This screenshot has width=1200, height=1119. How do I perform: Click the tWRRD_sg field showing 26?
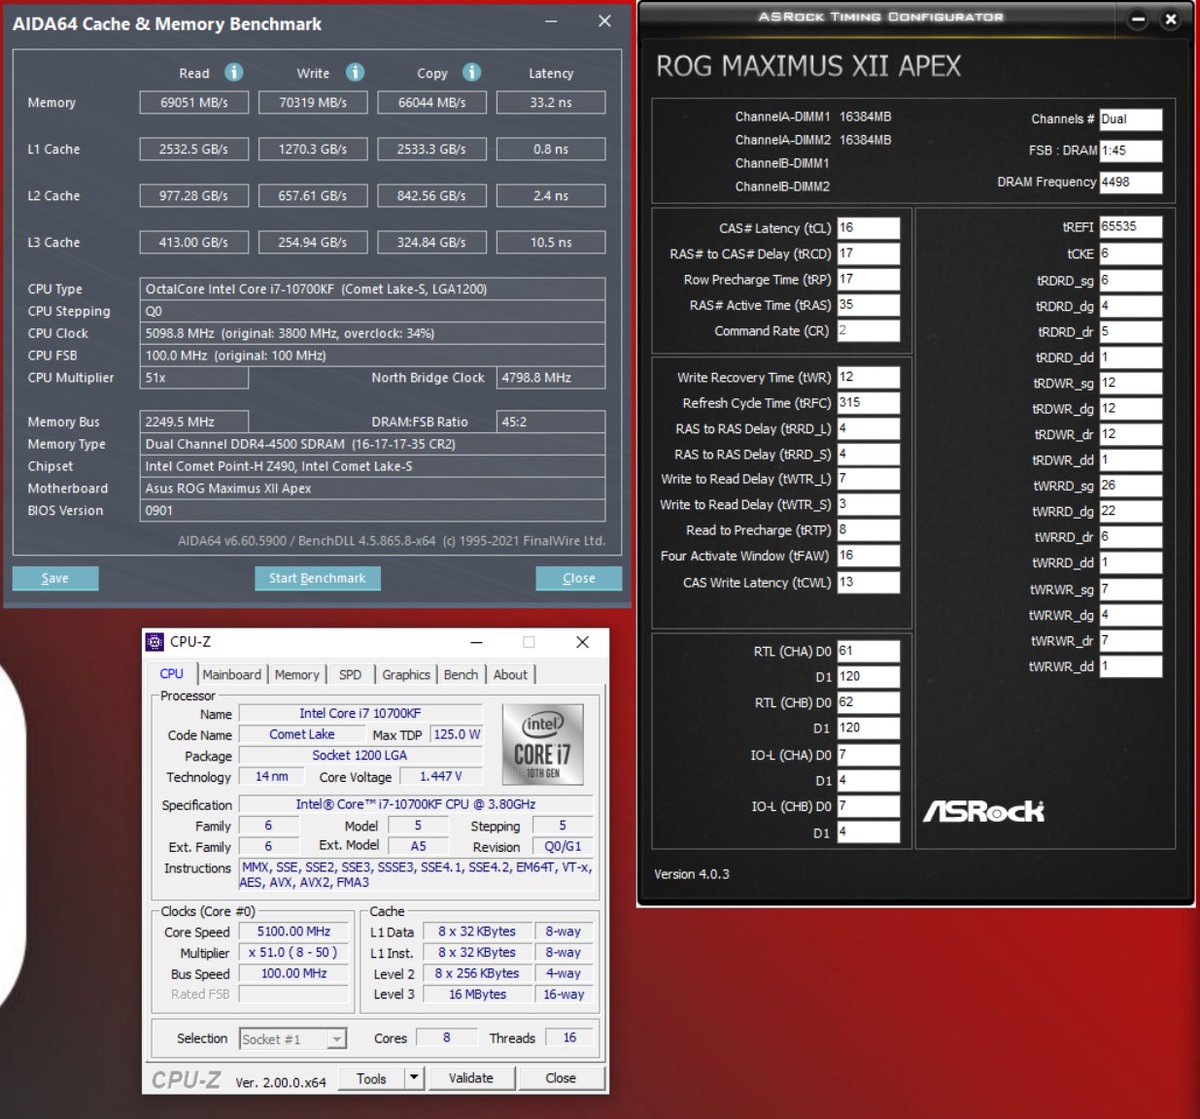click(1131, 486)
